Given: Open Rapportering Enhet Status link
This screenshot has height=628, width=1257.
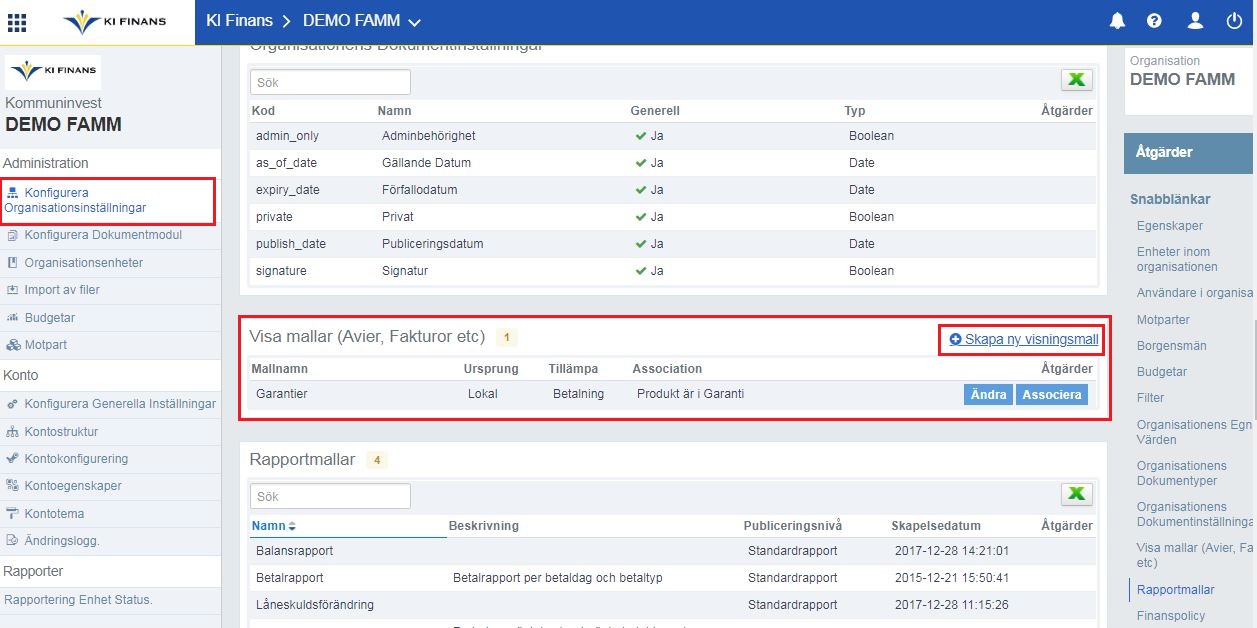Looking at the screenshot, I should [78, 600].
